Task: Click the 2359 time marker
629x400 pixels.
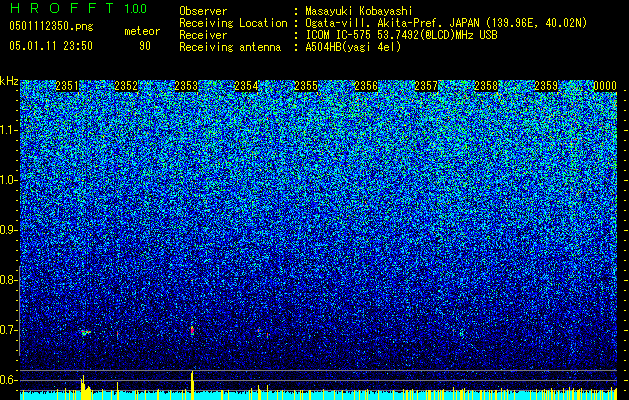Action: (546, 86)
